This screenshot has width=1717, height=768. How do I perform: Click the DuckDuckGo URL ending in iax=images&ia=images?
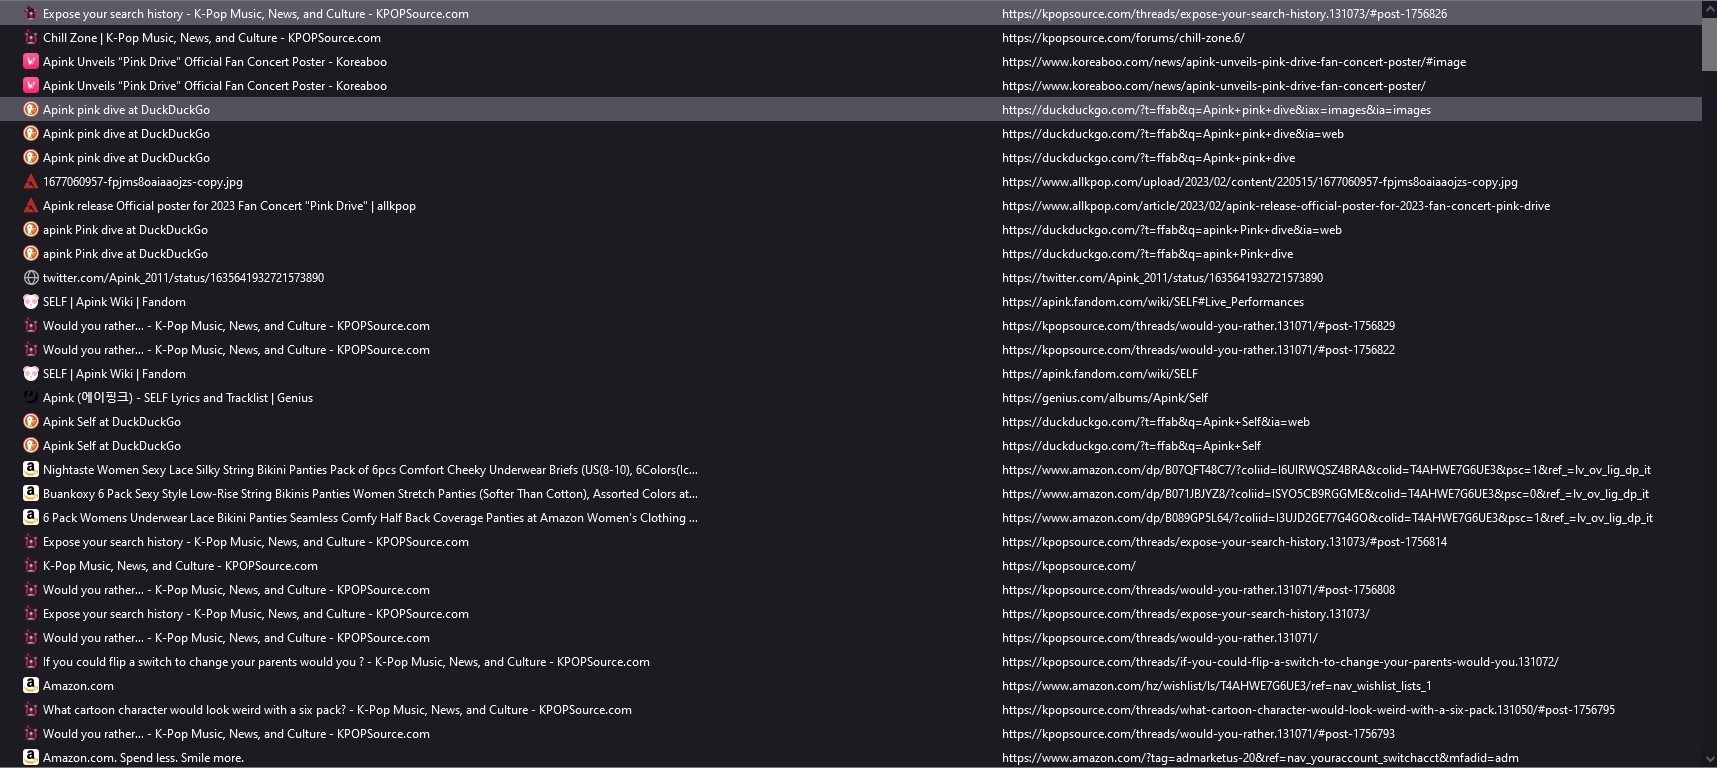[1216, 110]
